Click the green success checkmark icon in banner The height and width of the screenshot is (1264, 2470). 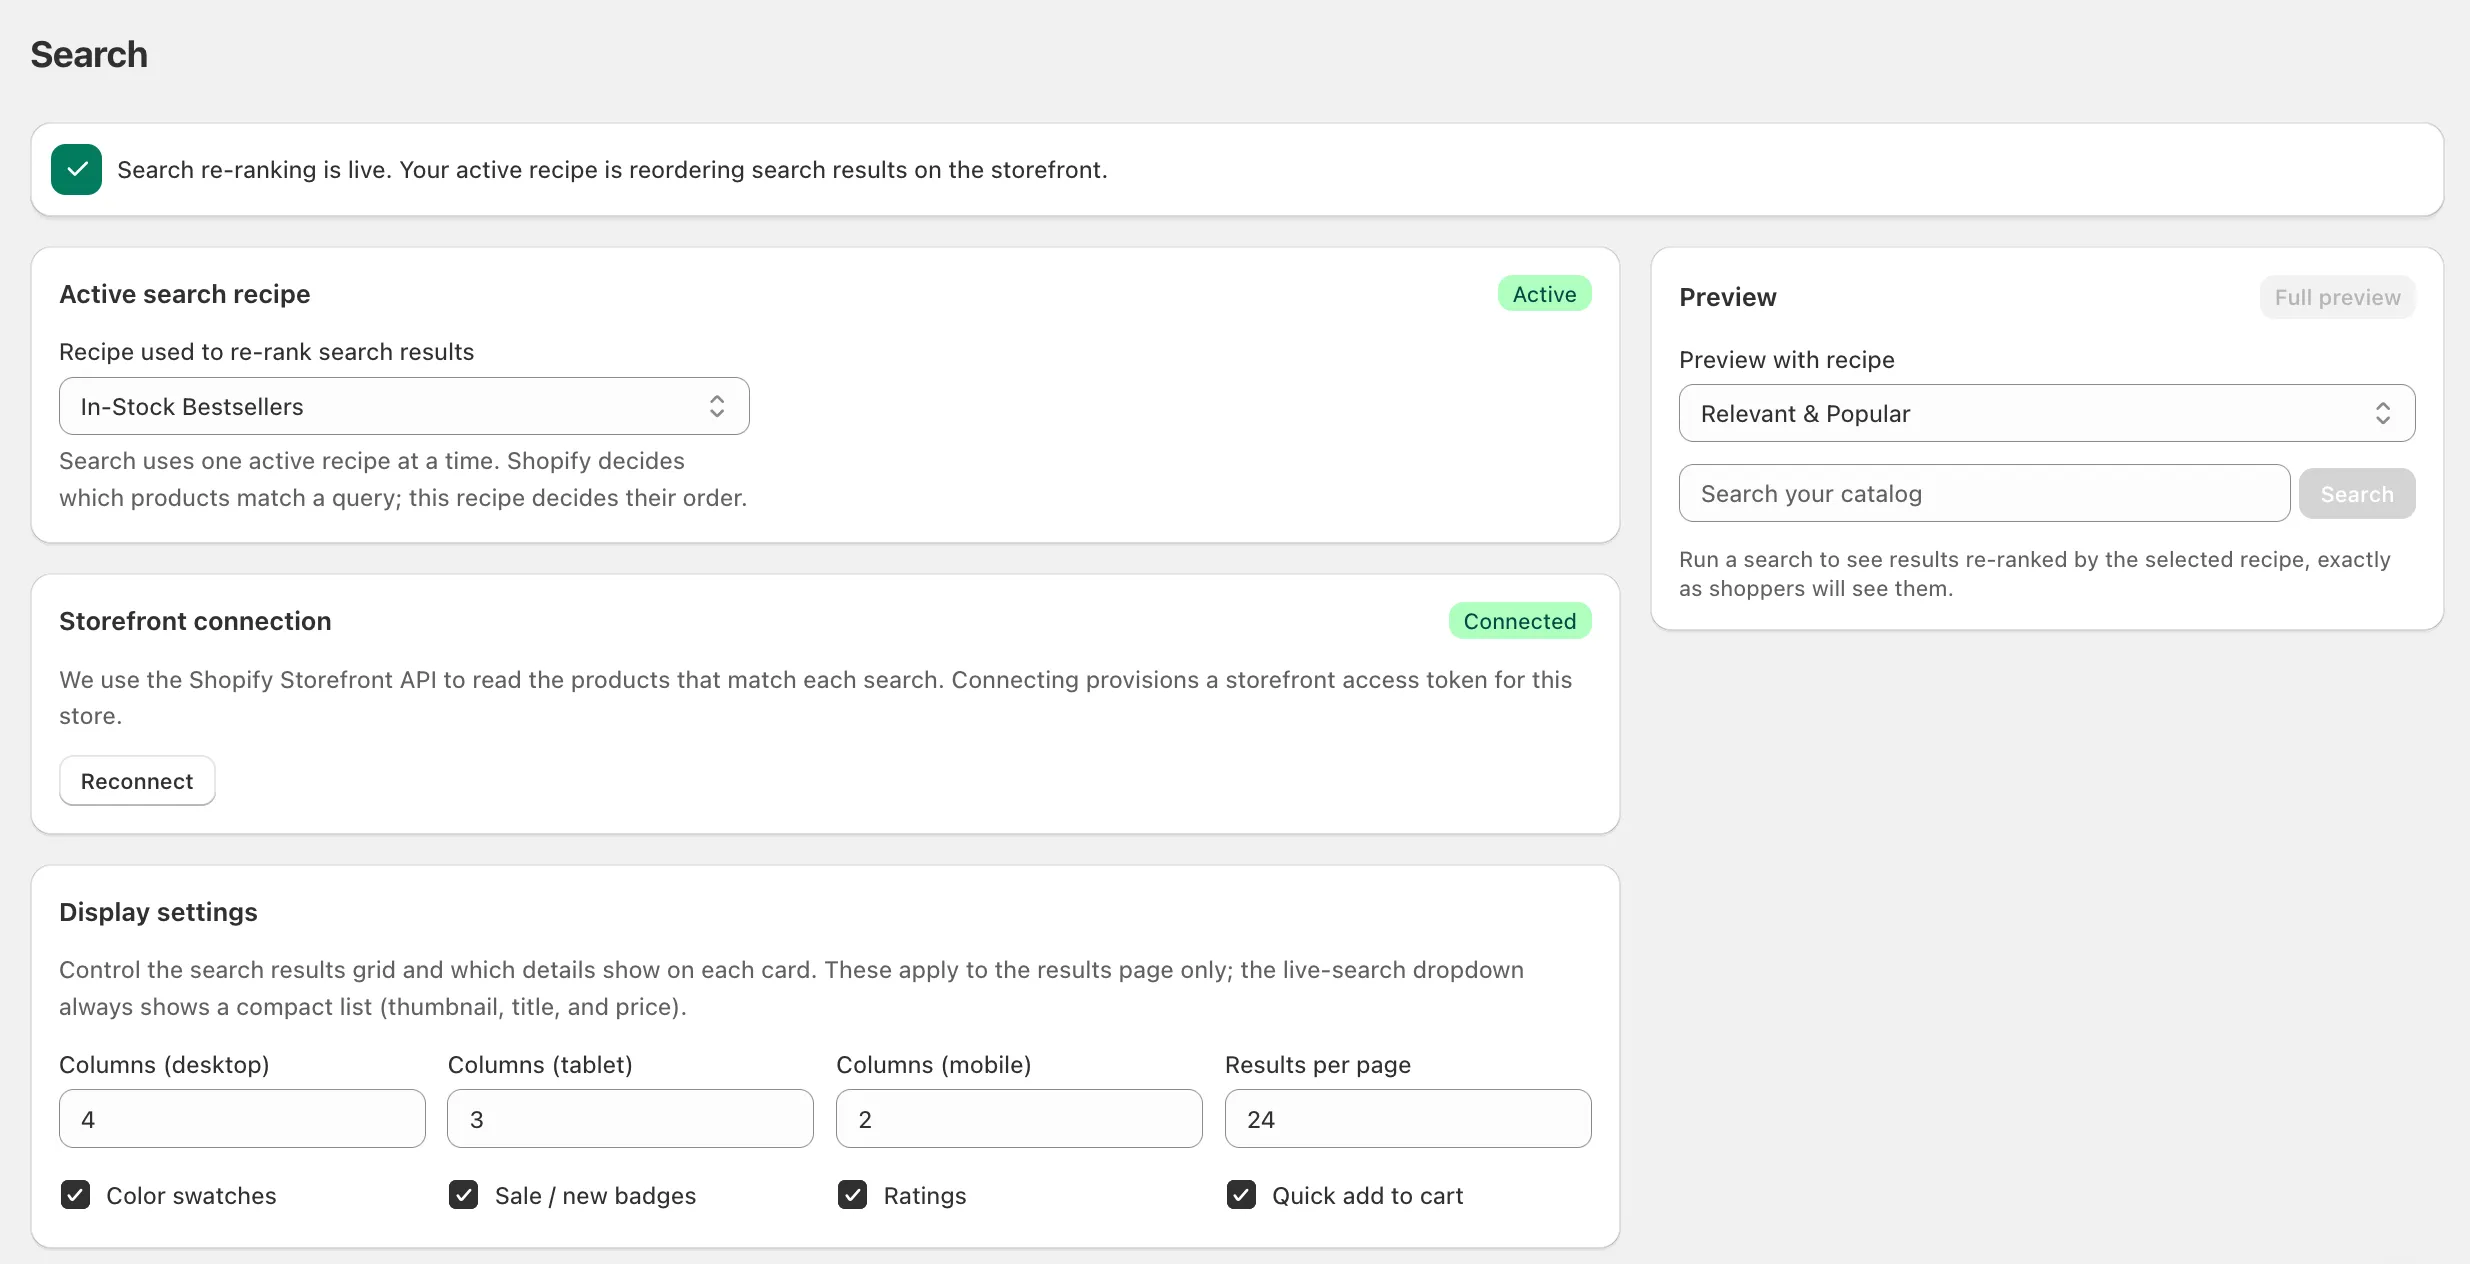pyautogui.click(x=76, y=169)
